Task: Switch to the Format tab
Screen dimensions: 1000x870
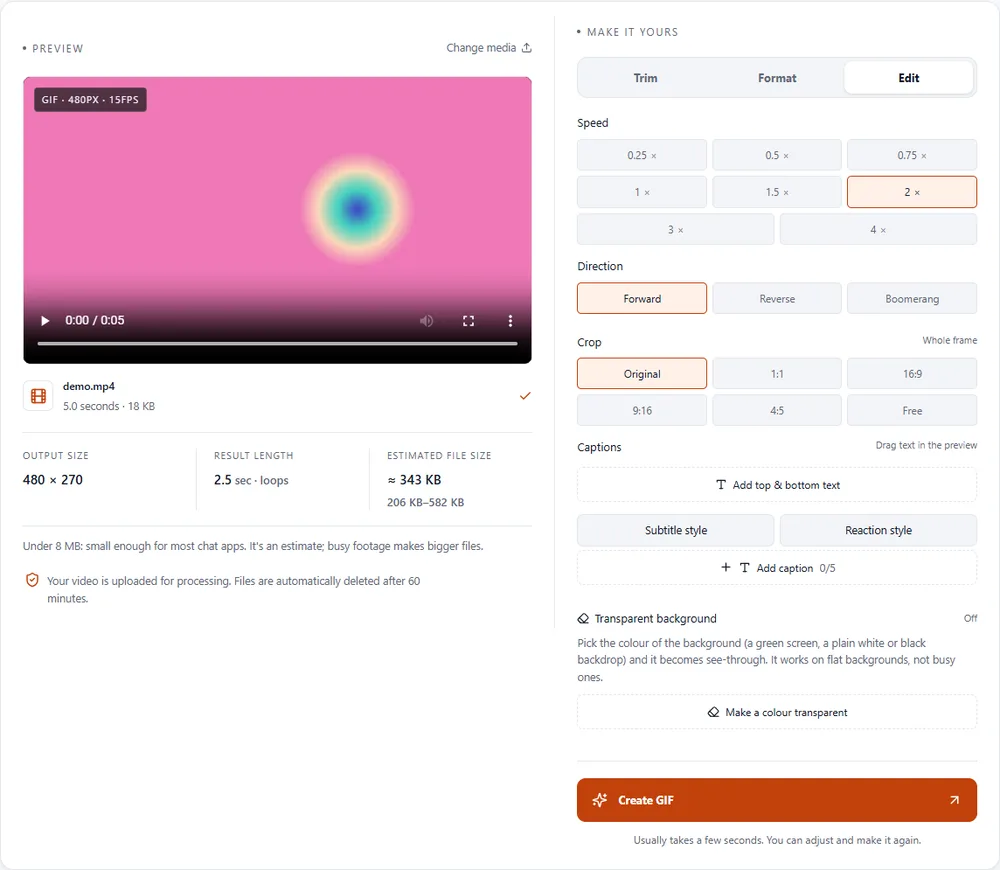Action: point(777,78)
